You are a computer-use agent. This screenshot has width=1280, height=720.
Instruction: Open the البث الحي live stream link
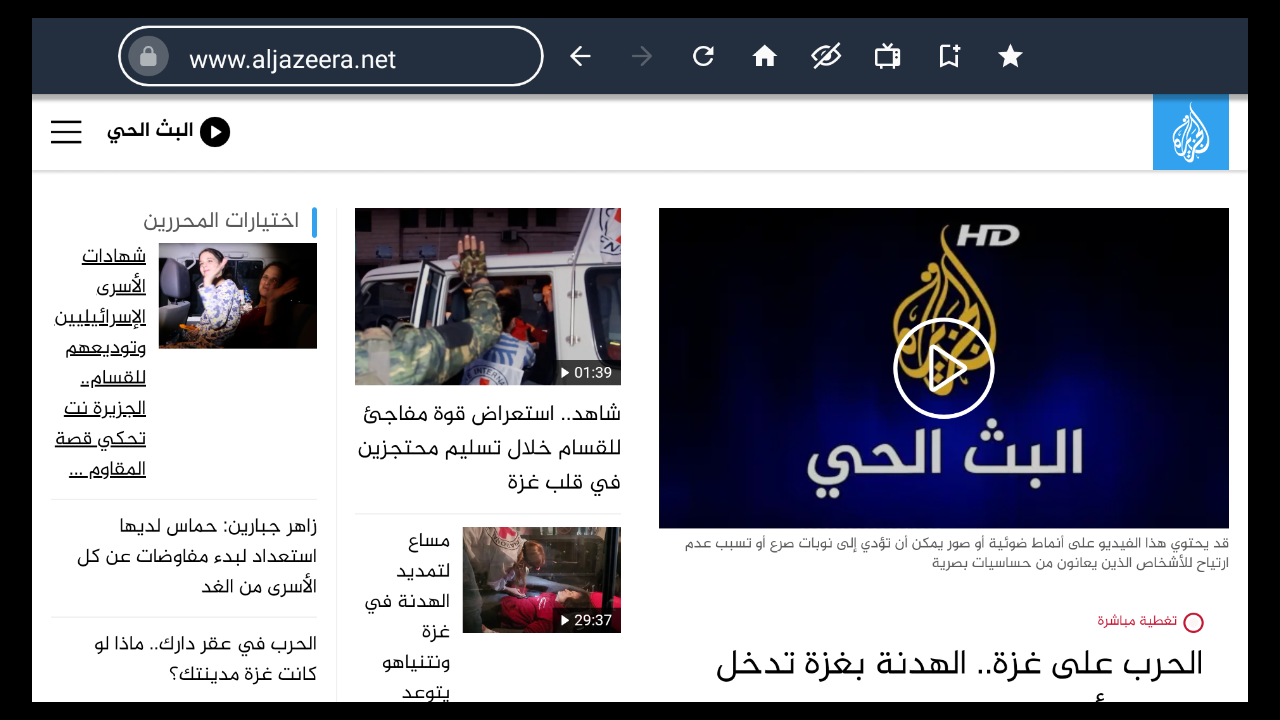point(168,132)
